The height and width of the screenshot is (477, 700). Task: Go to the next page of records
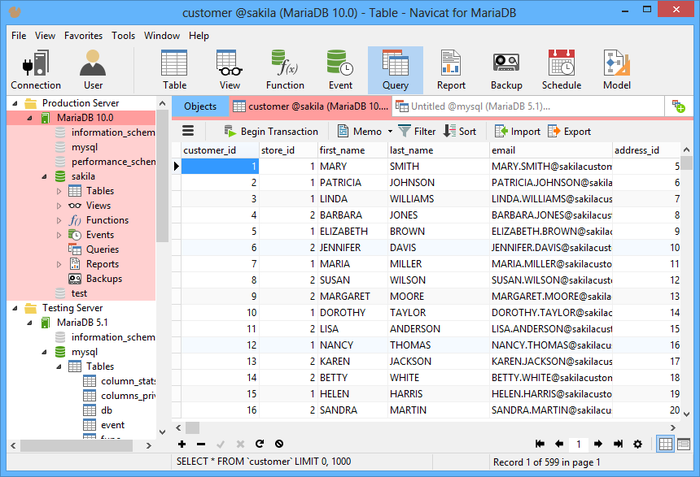(x=598, y=444)
